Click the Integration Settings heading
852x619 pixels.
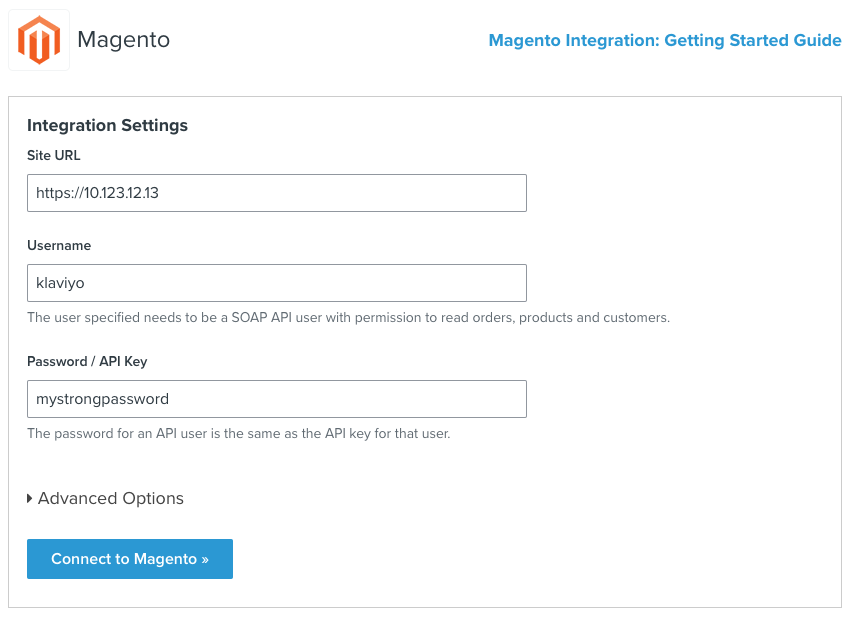pos(108,126)
